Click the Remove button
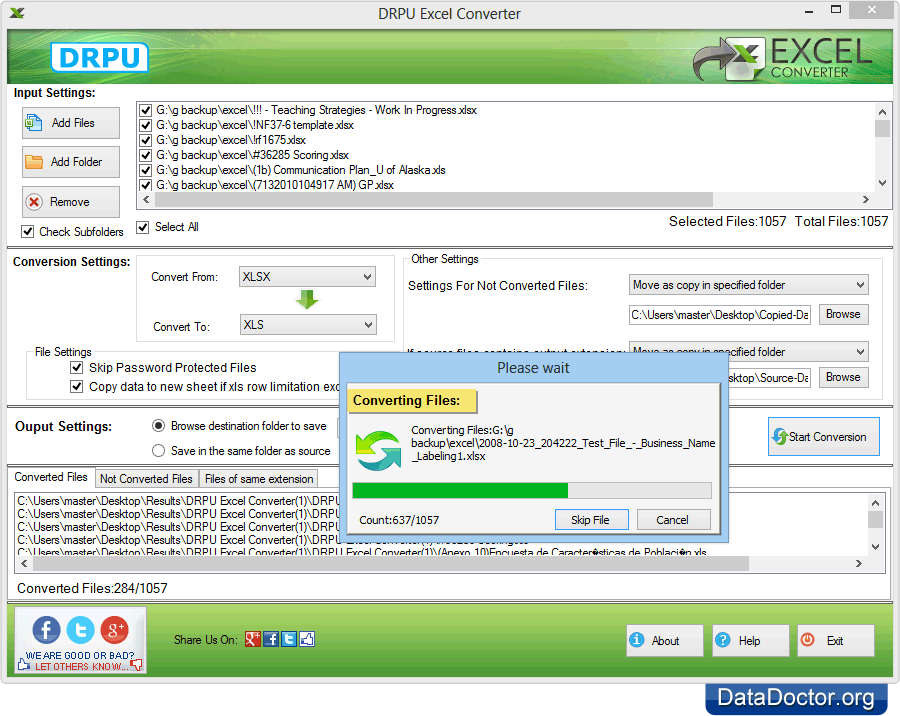Viewport: 900px width, 716px height. pos(71,202)
